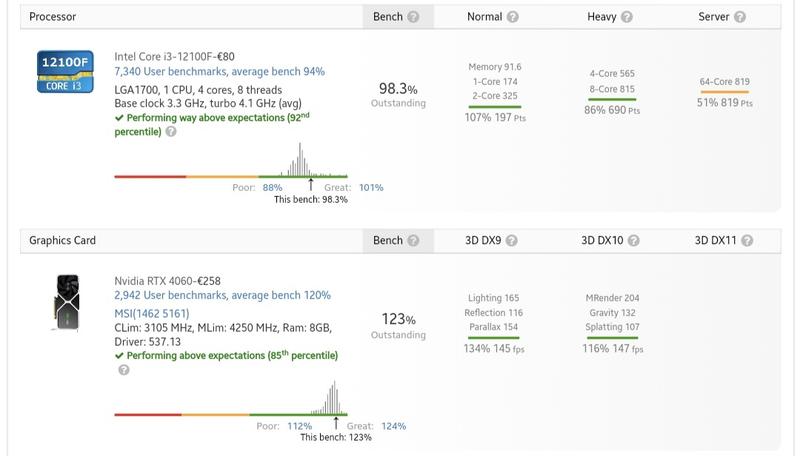Click help icon beside Heavy heading
This screenshot has height=456, width=800.
[627, 17]
